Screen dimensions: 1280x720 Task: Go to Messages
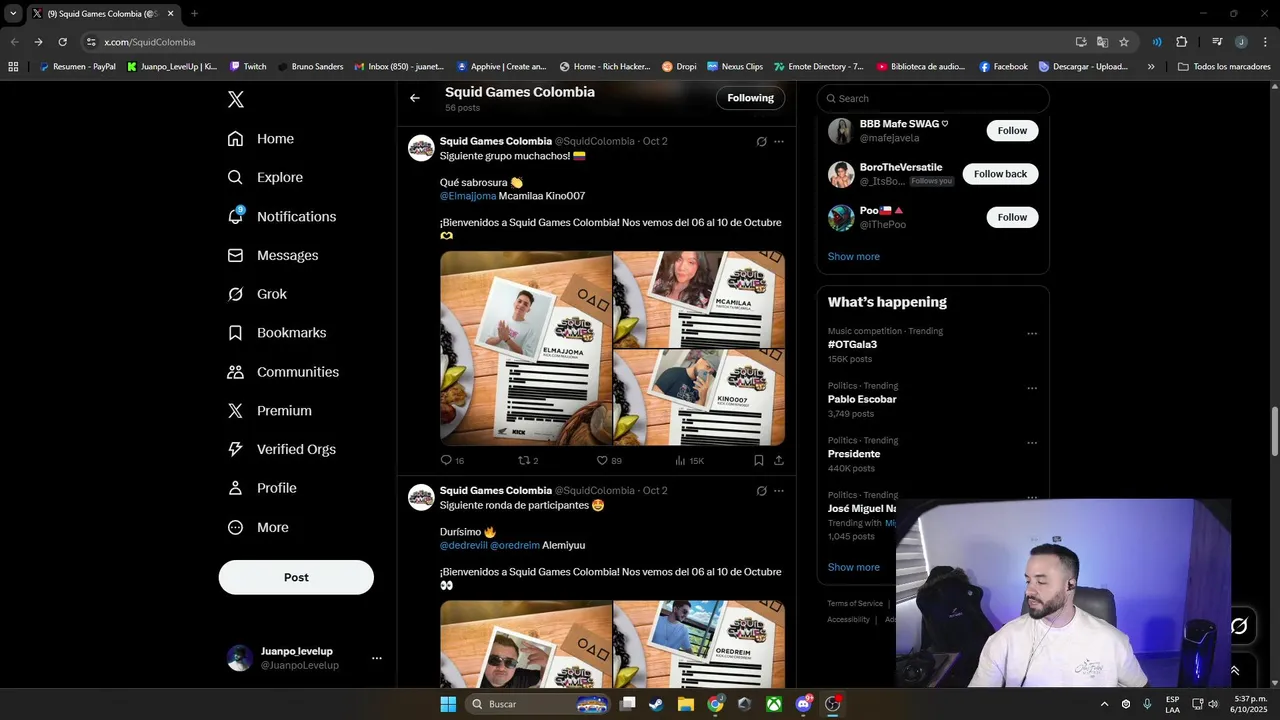click(x=273, y=255)
